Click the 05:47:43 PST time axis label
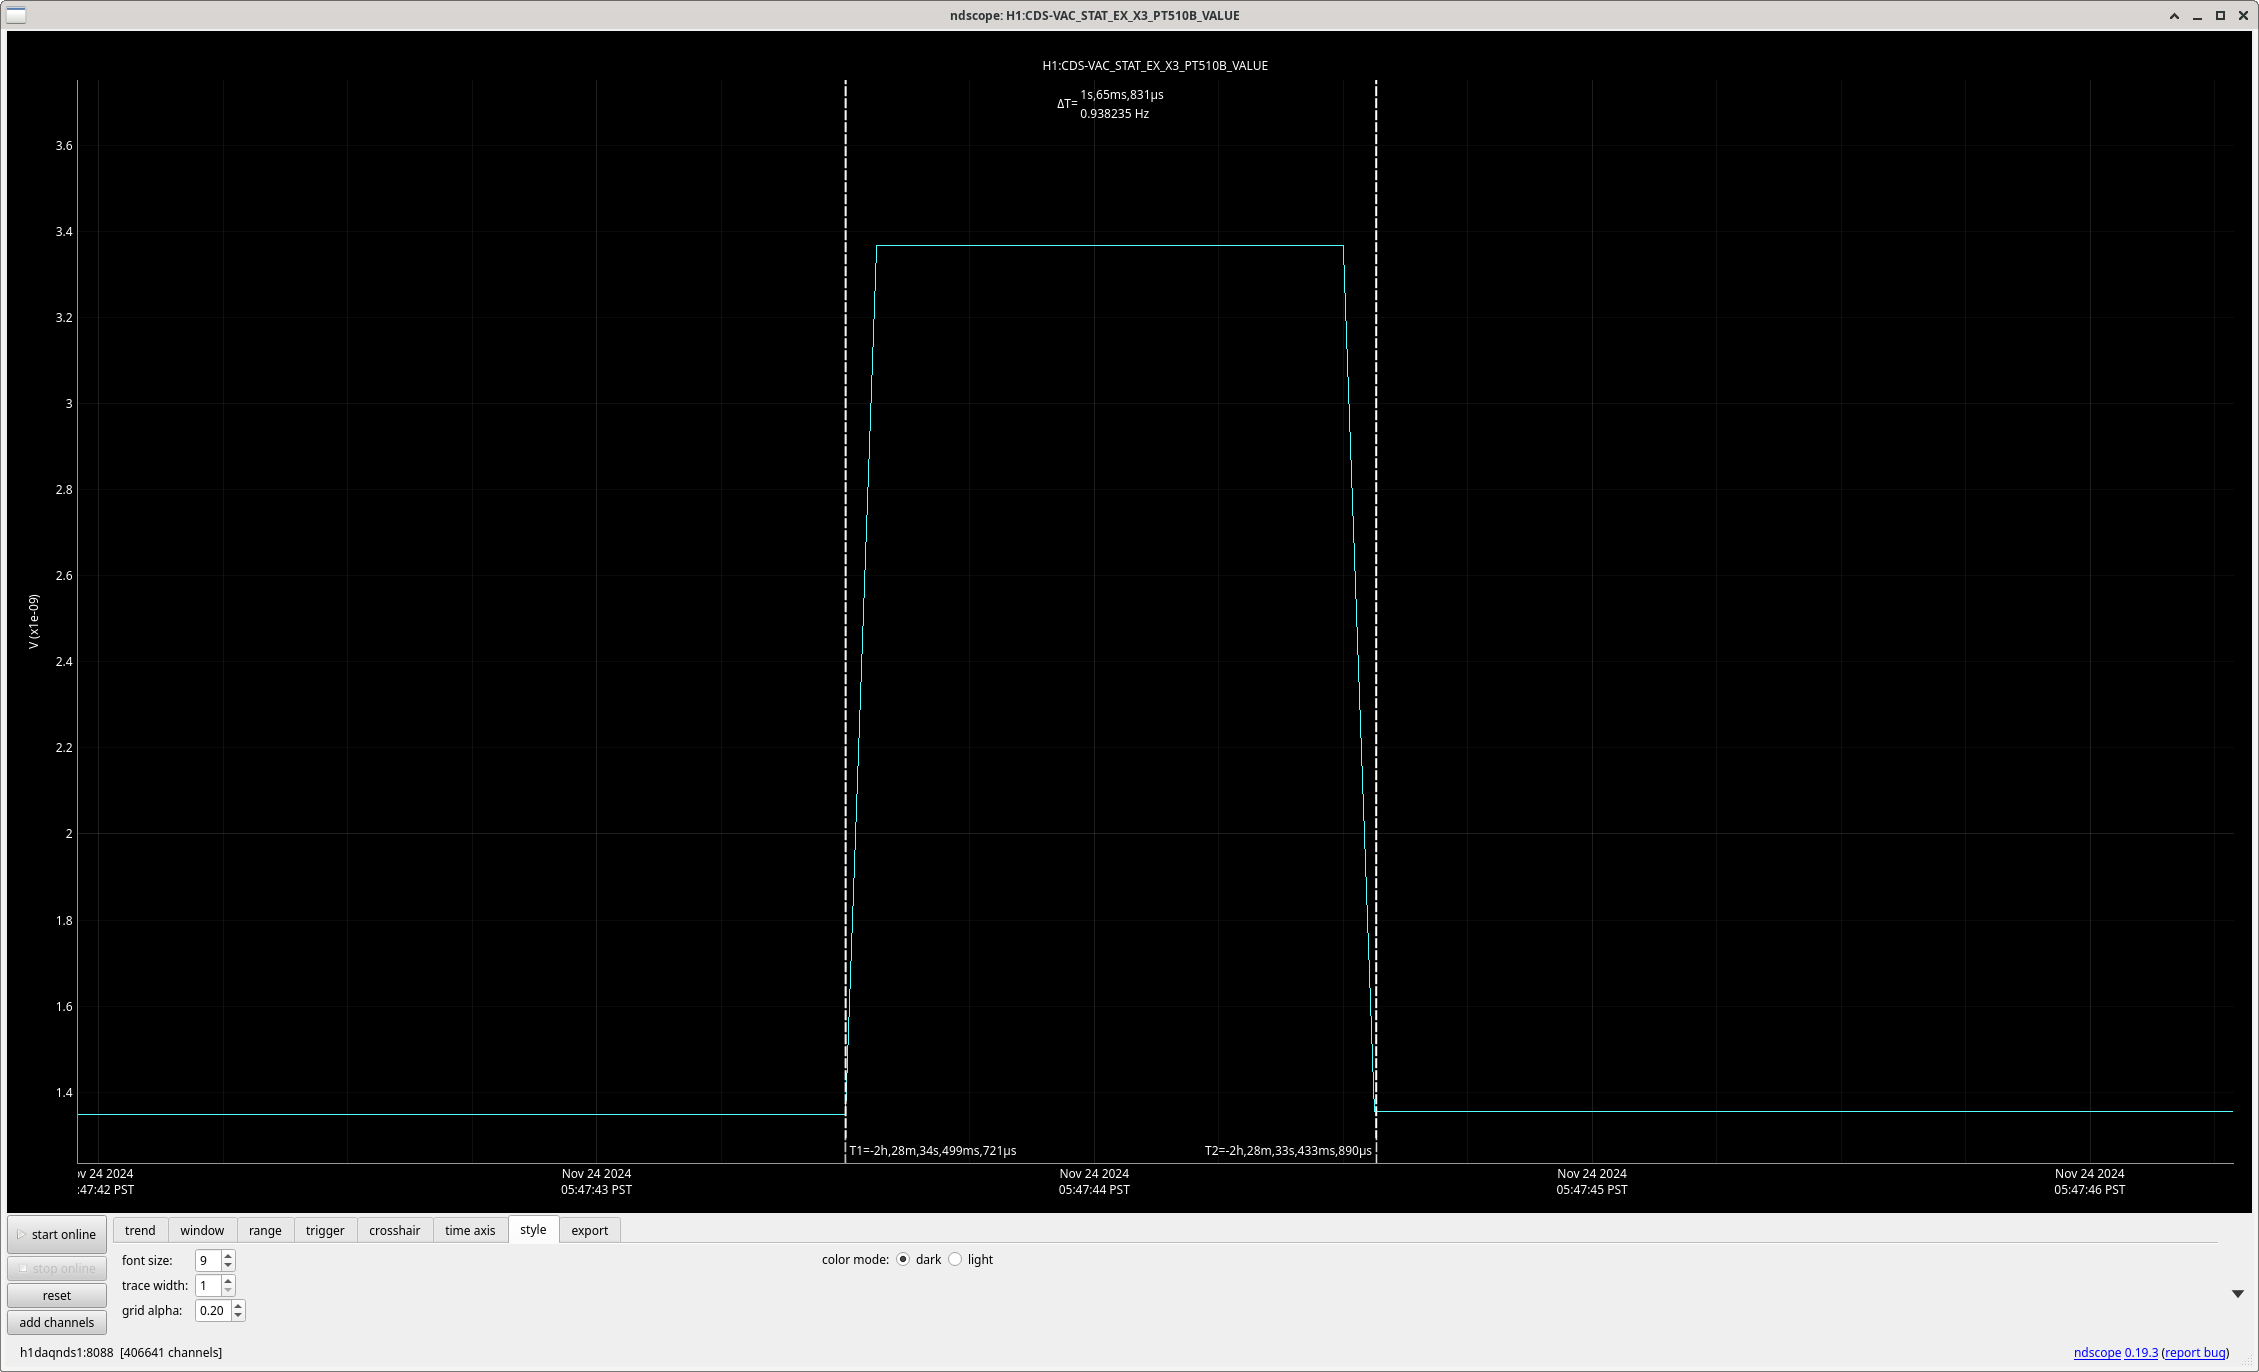The image size is (2259, 1372). (x=596, y=1190)
